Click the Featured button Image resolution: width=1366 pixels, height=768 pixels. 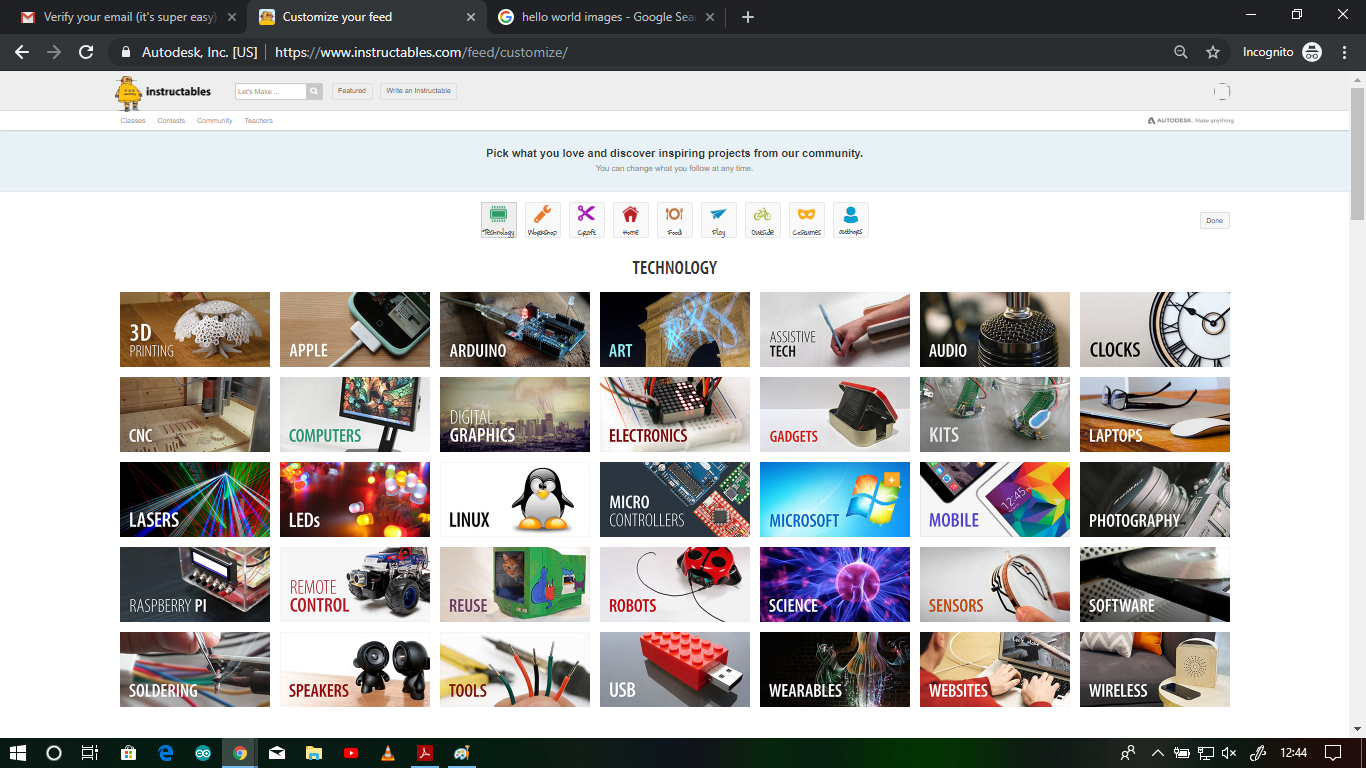click(x=352, y=91)
